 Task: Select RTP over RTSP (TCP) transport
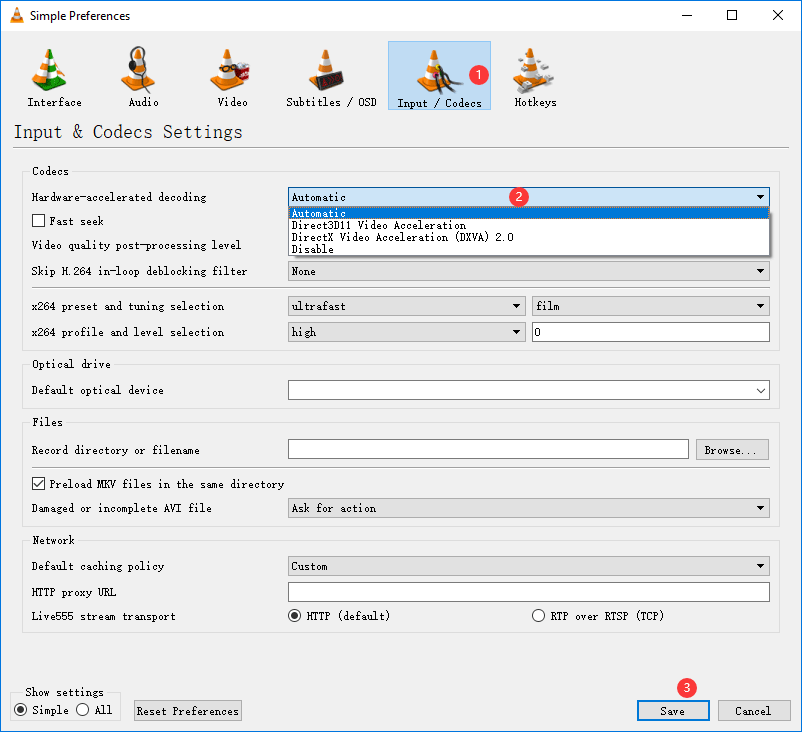tap(538, 616)
